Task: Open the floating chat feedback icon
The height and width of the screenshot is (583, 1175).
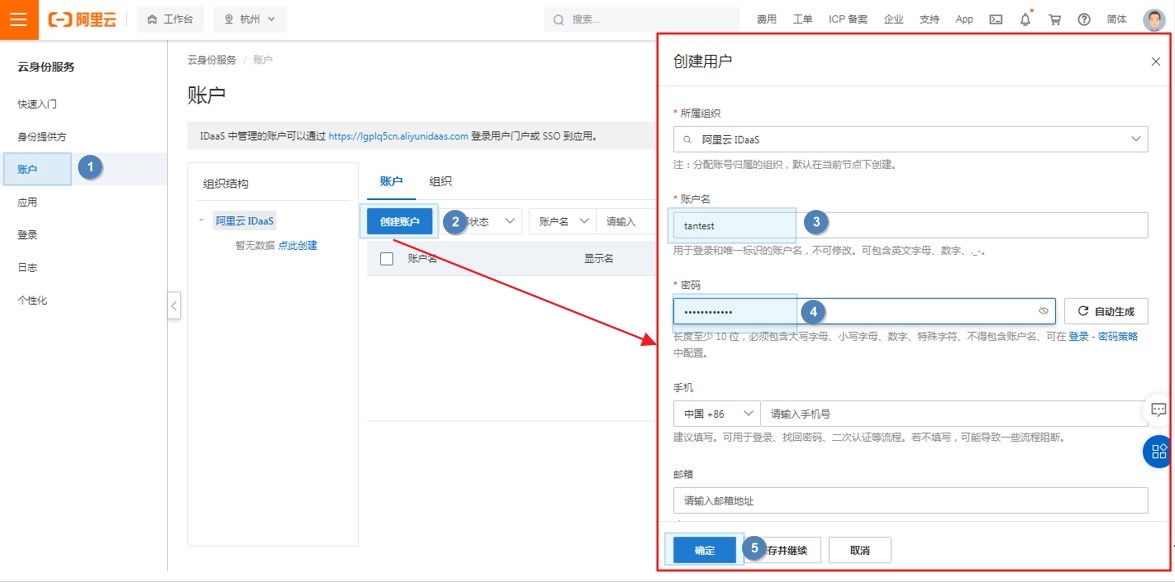Action: (x=1158, y=410)
